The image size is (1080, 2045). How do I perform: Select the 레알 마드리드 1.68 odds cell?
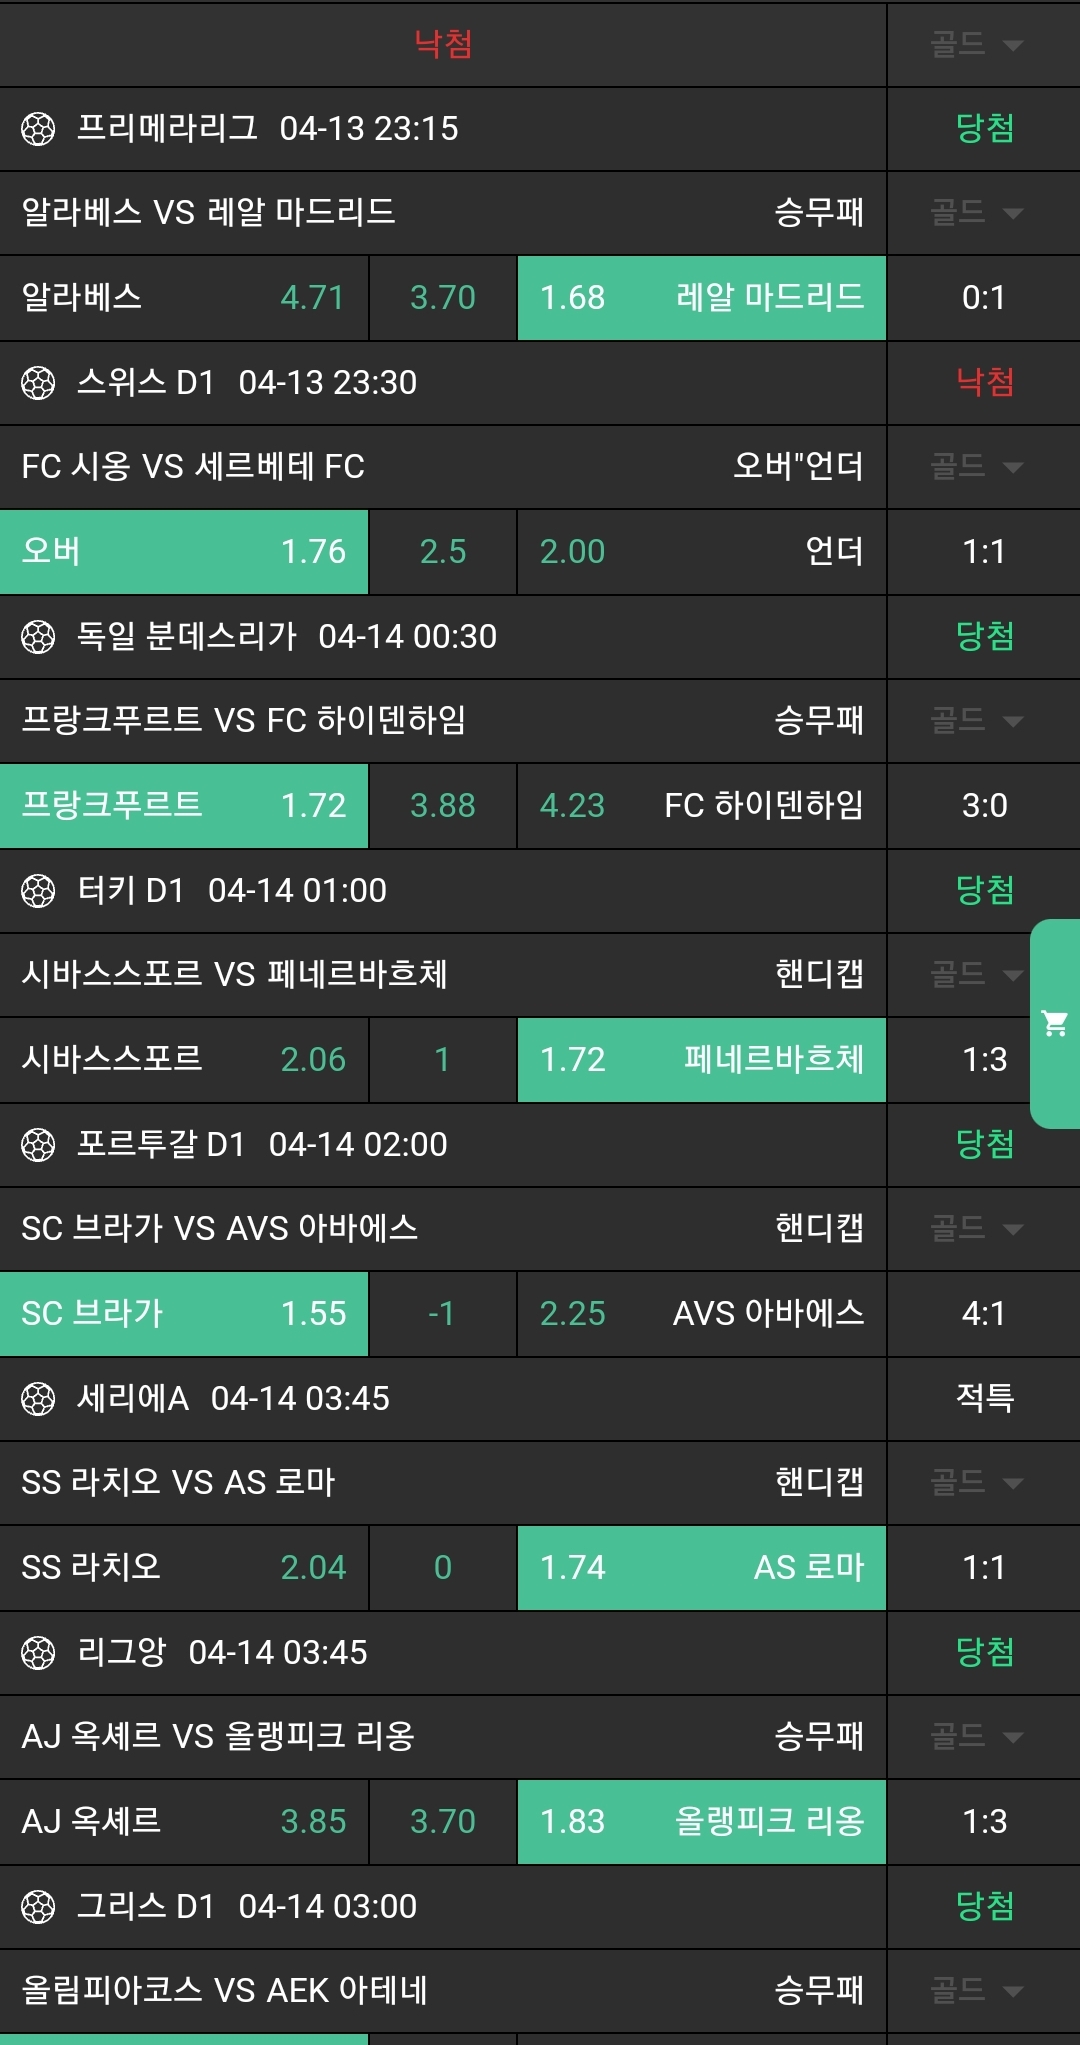[x=701, y=298]
